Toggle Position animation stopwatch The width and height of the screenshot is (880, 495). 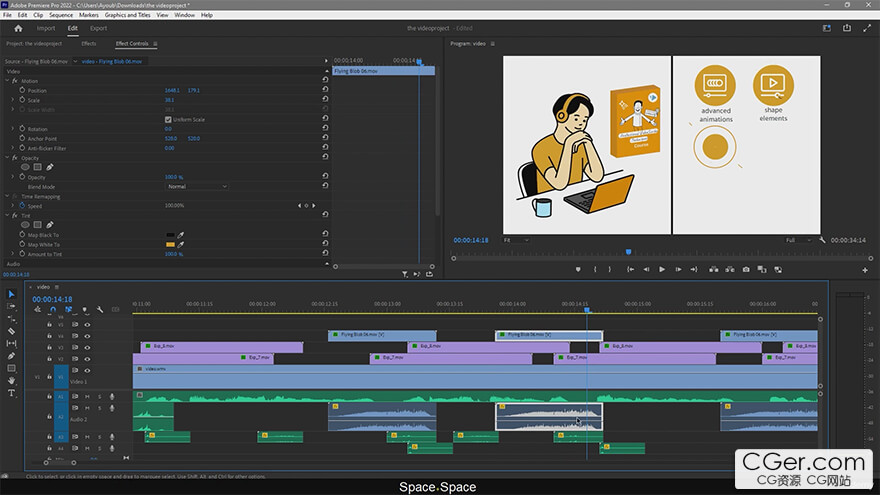pos(22,90)
